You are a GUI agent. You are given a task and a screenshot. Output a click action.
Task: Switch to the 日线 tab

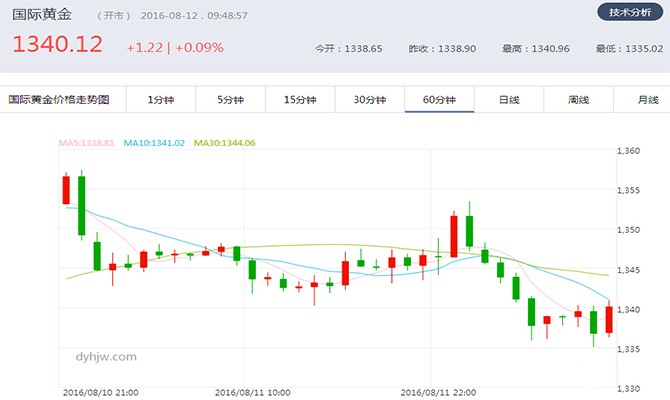pyautogui.click(x=509, y=100)
